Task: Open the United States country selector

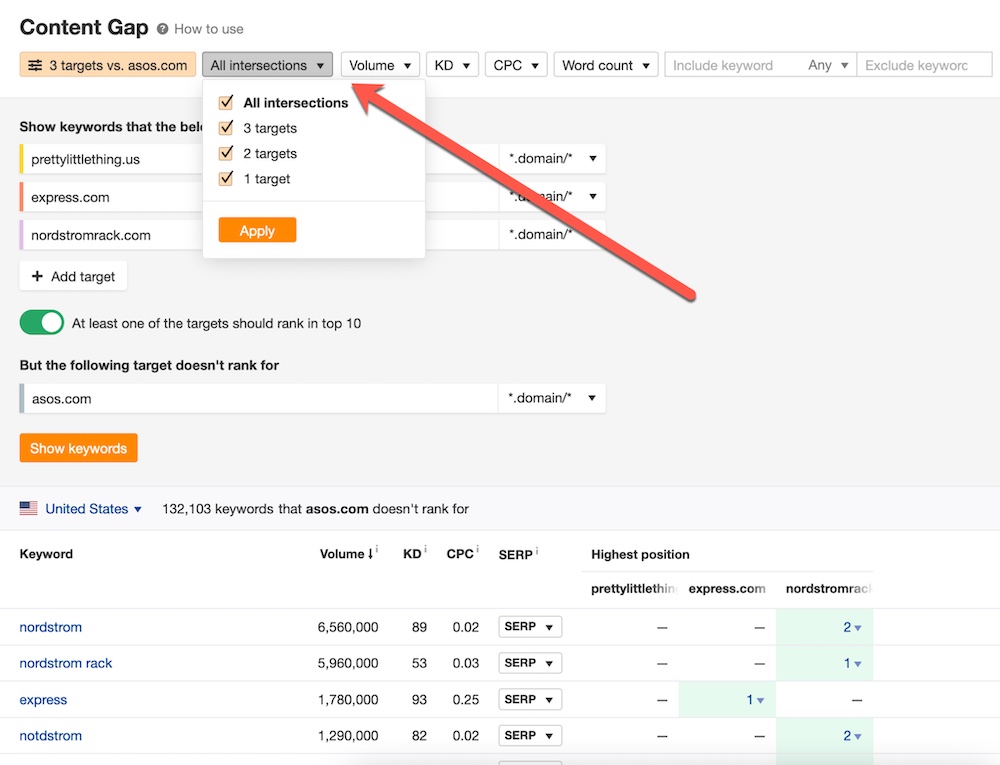Action: tap(93, 509)
